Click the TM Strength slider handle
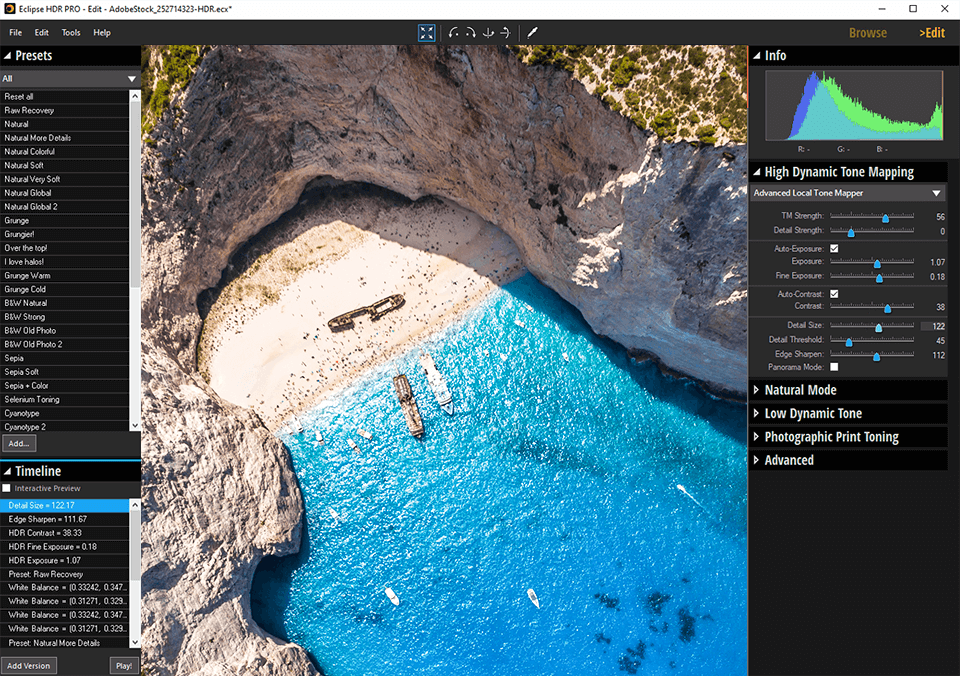The width and height of the screenshot is (960, 676). [885, 217]
